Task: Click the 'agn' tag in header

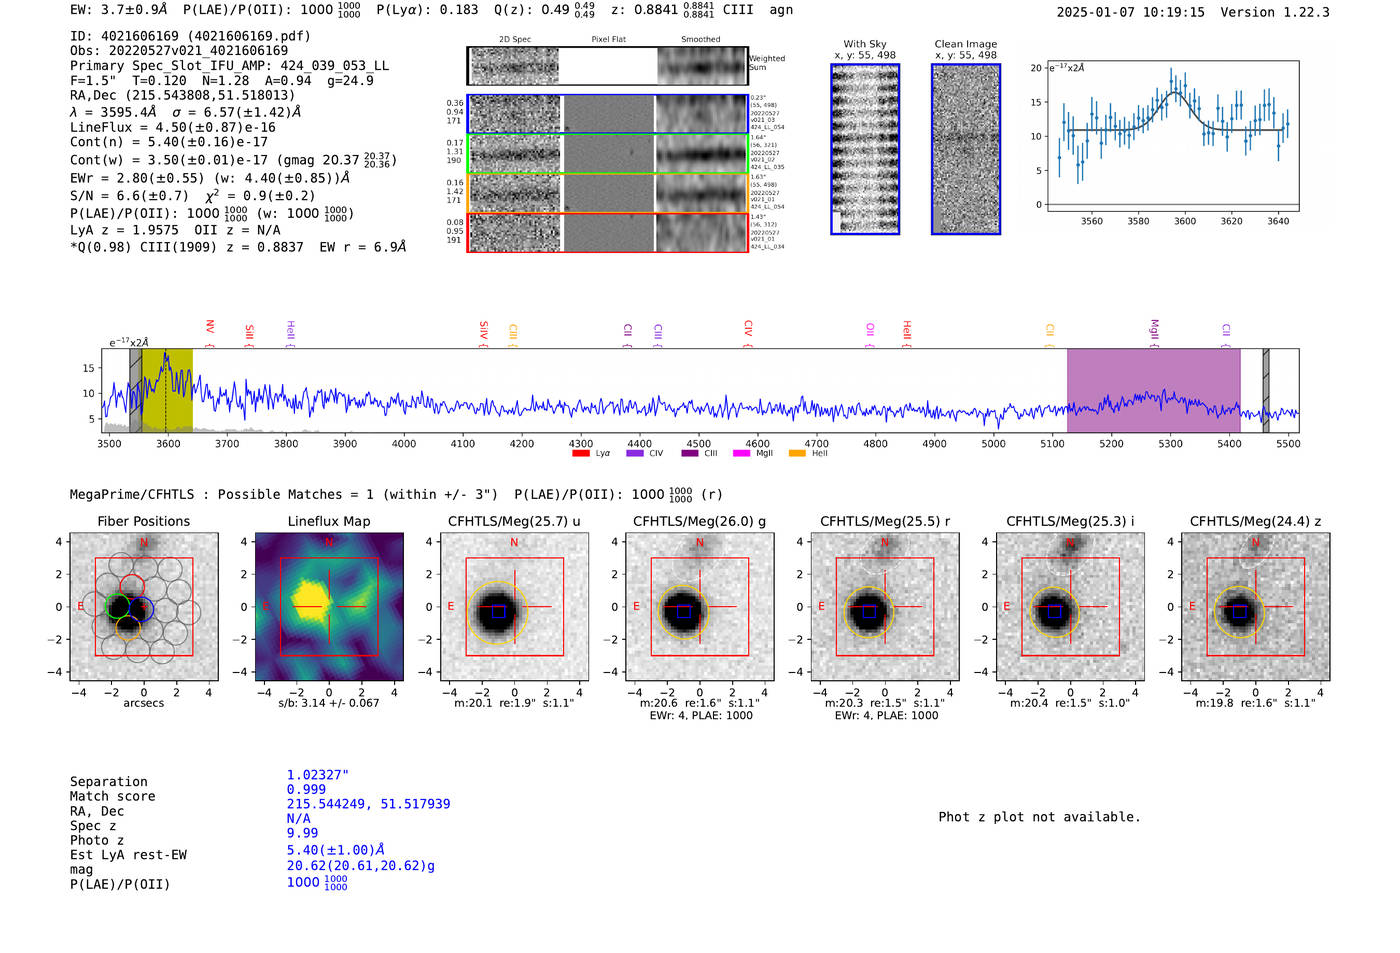Action: [781, 10]
